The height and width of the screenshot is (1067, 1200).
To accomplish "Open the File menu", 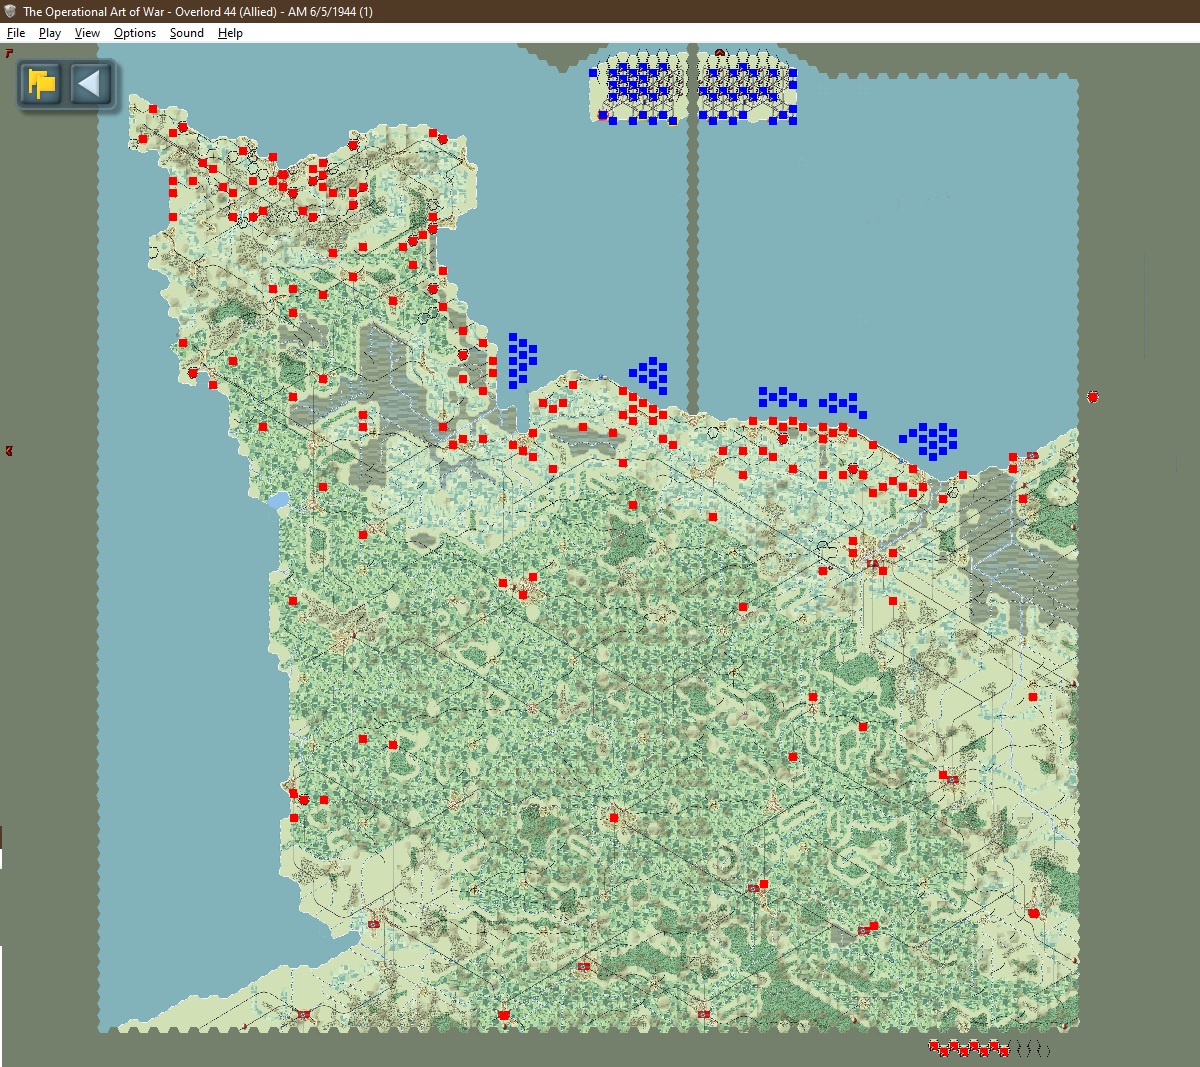I will click(x=16, y=33).
